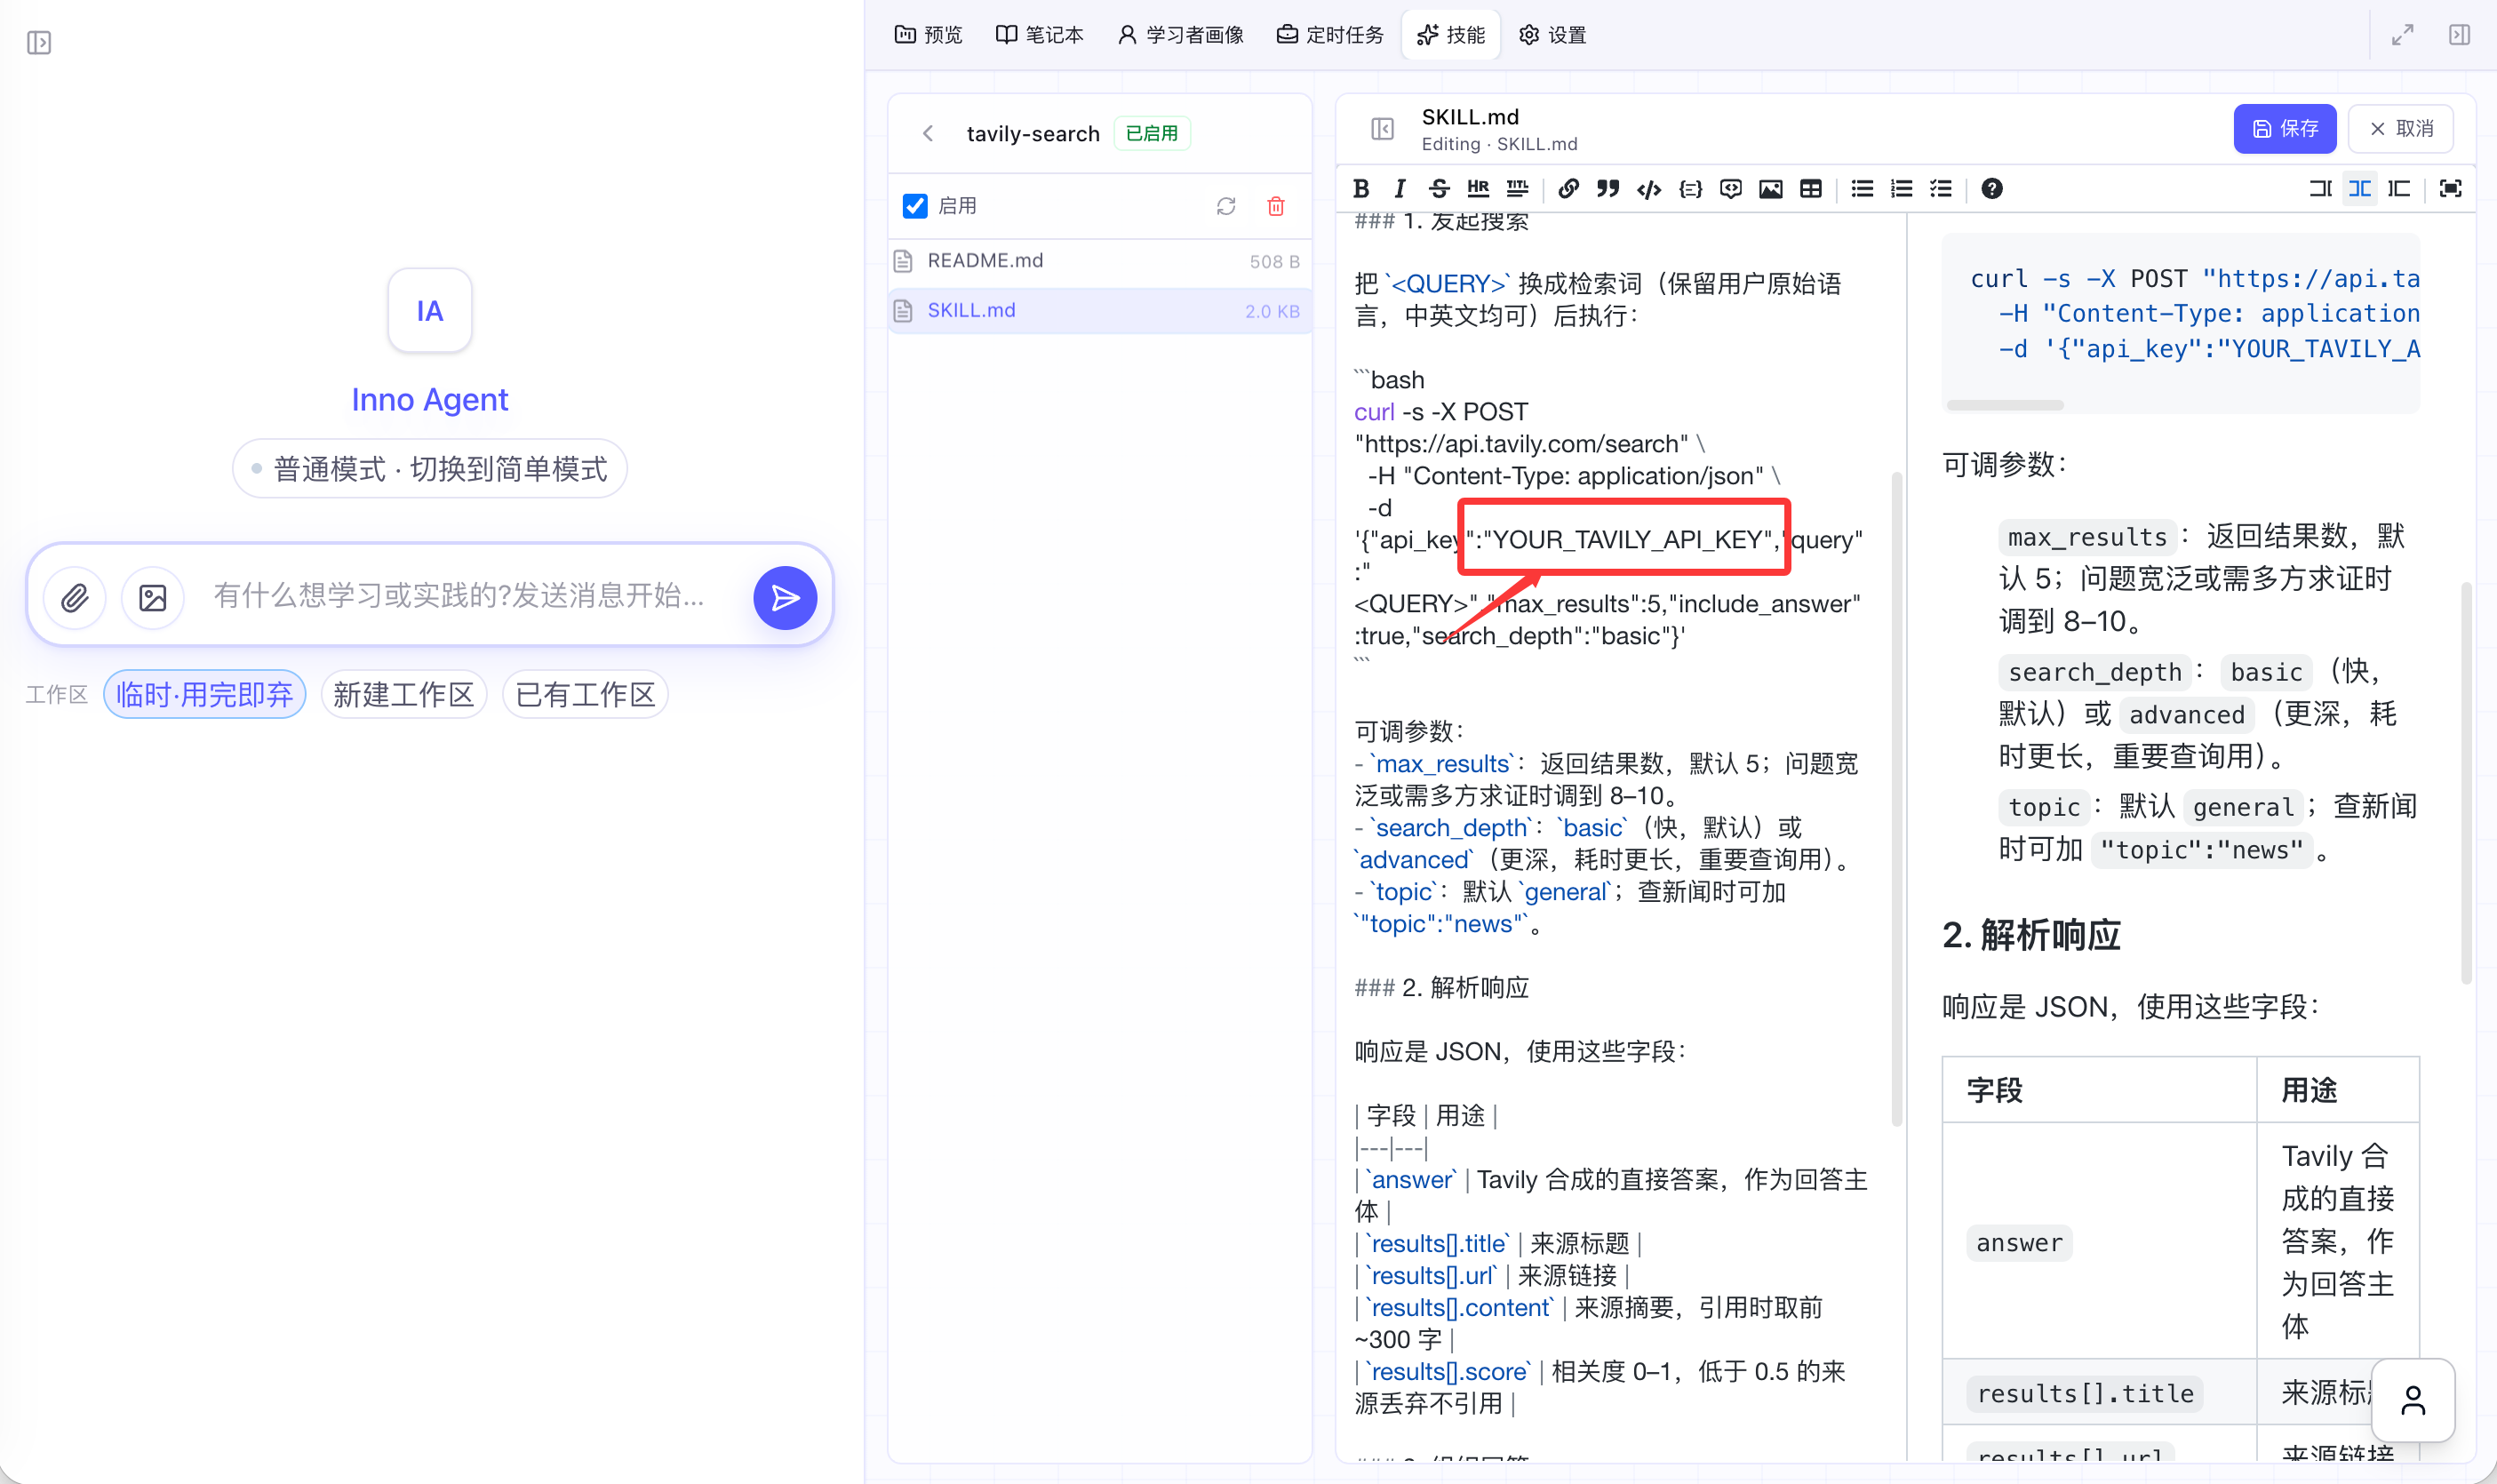Apply italic formatting
The height and width of the screenshot is (1484, 2497).
(x=1400, y=188)
